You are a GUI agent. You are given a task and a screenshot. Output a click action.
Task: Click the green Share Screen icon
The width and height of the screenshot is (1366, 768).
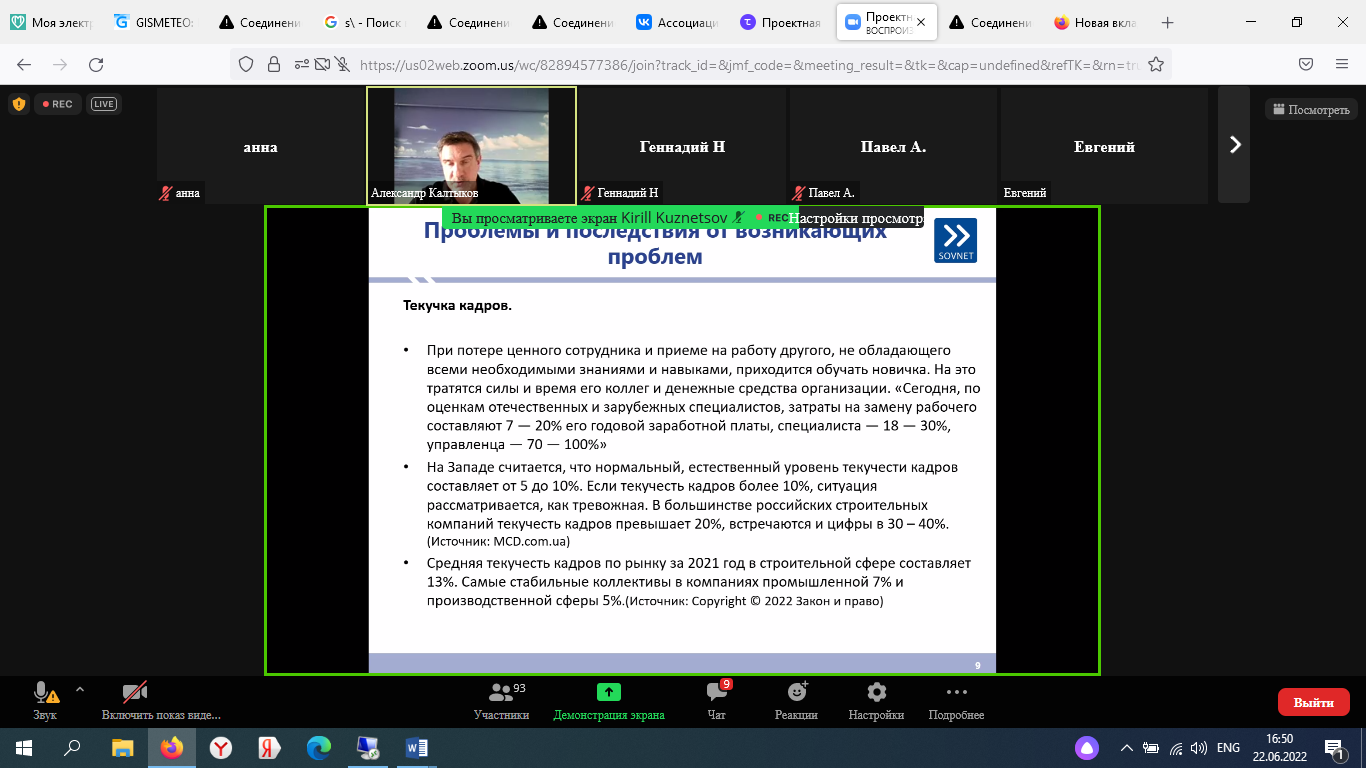[608, 693]
